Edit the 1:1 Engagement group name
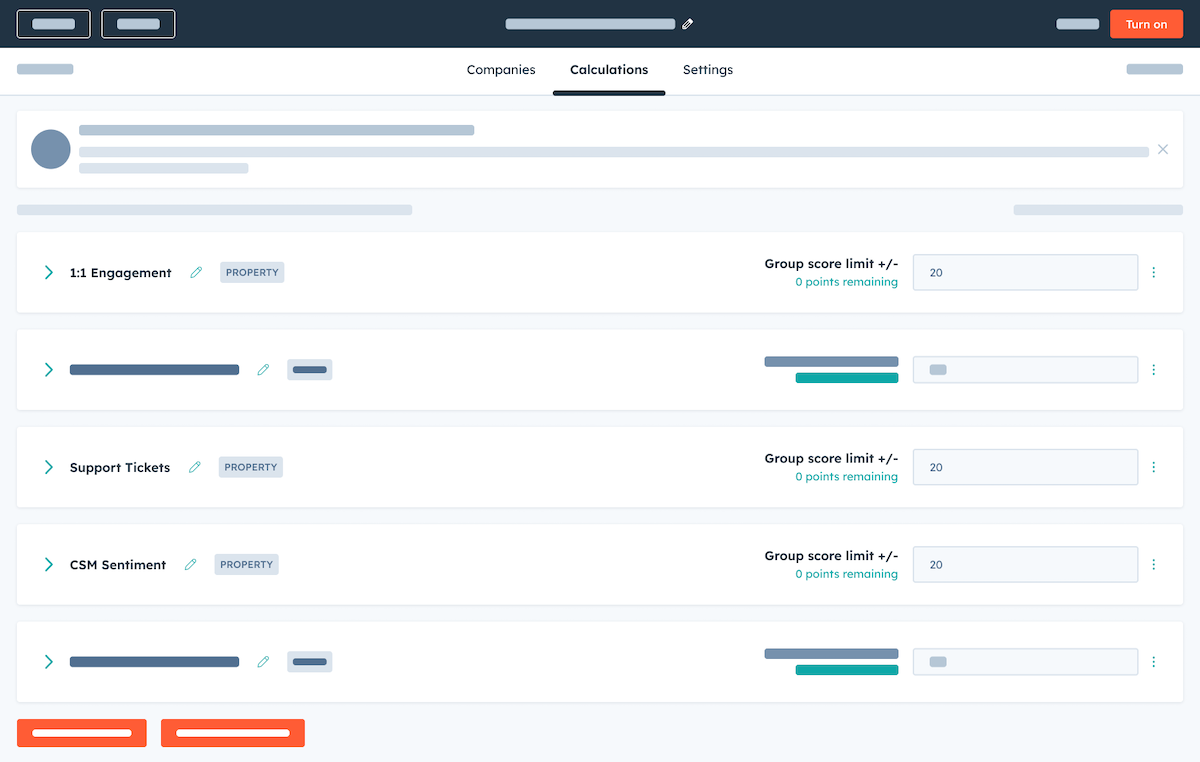Screen dimensions: 1200x762 click(196, 272)
